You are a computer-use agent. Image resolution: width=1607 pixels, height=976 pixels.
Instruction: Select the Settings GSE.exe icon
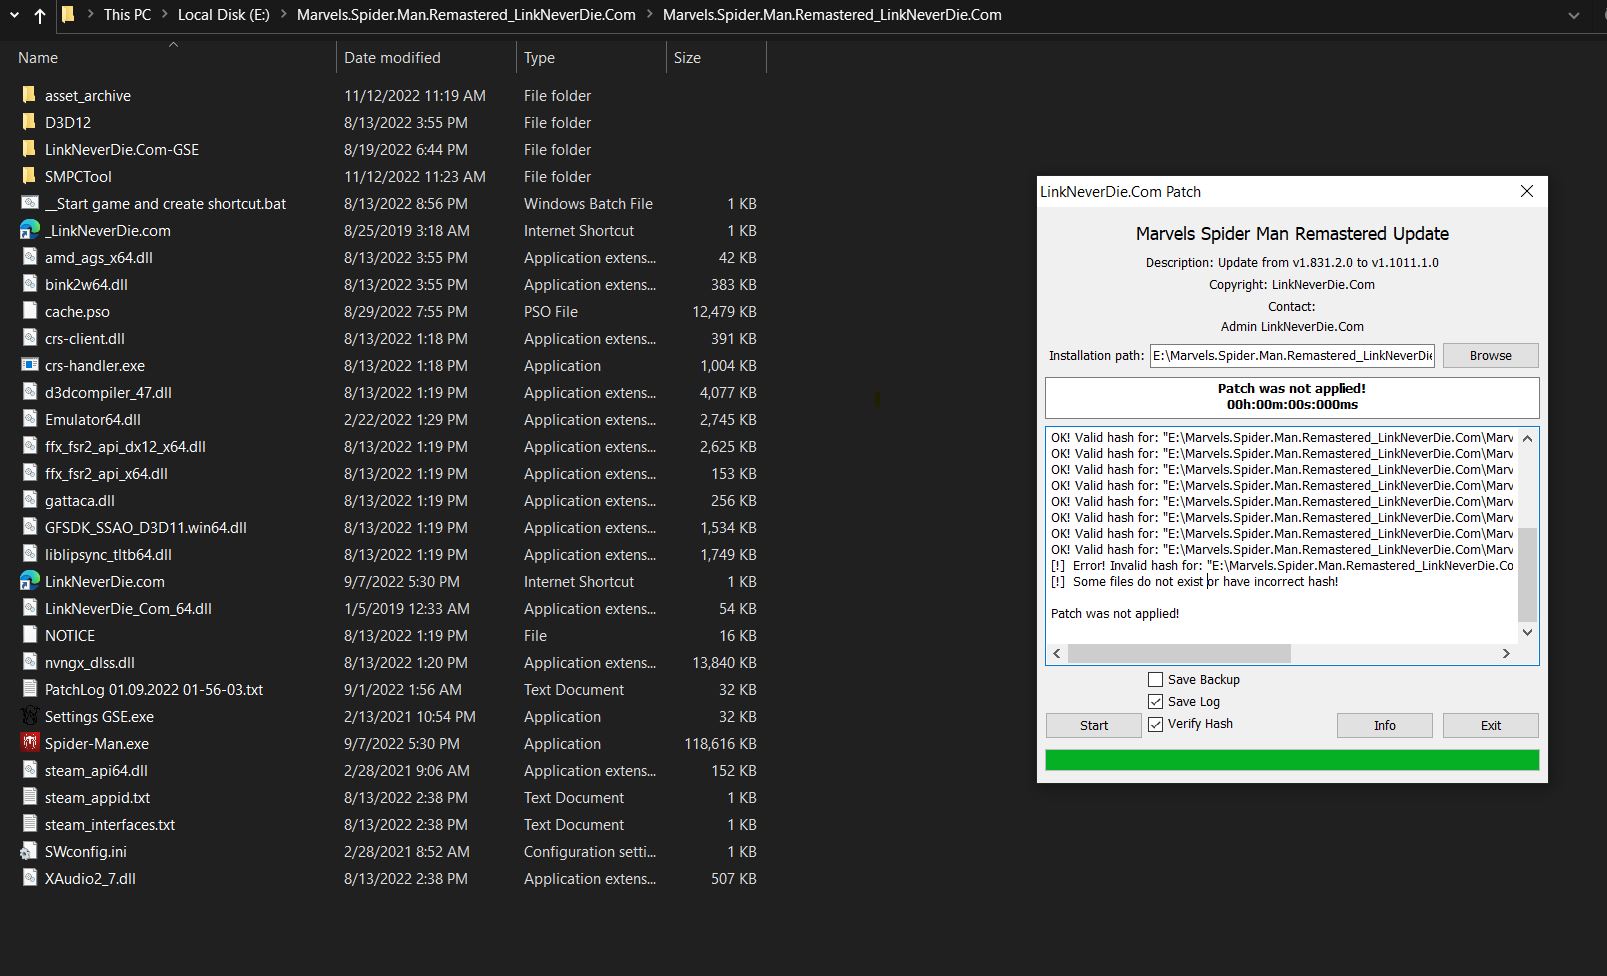(x=29, y=716)
